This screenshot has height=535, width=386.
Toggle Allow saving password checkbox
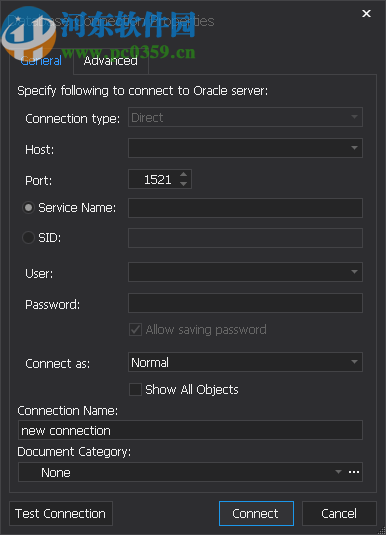pyautogui.click(x=135, y=330)
